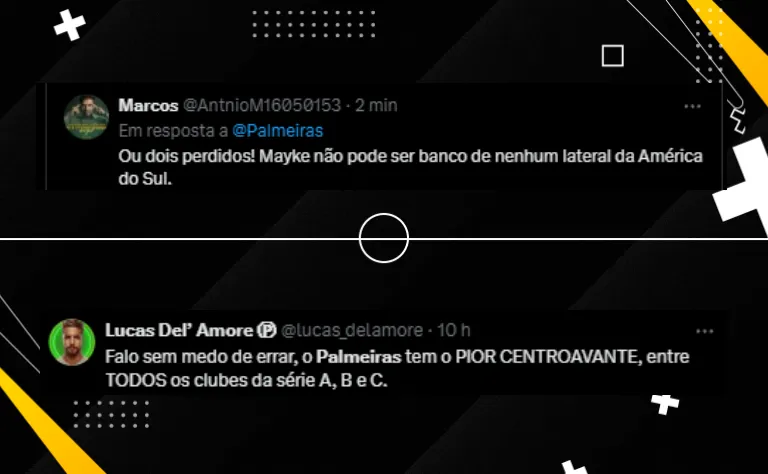Click the '10 h' tweet timestamp
The width and height of the screenshot is (768, 474).
454,331
